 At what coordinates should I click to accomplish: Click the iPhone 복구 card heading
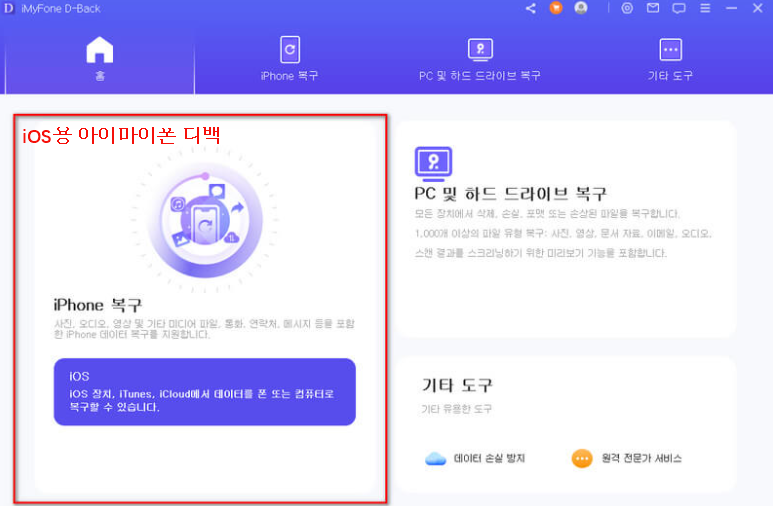coord(98,305)
